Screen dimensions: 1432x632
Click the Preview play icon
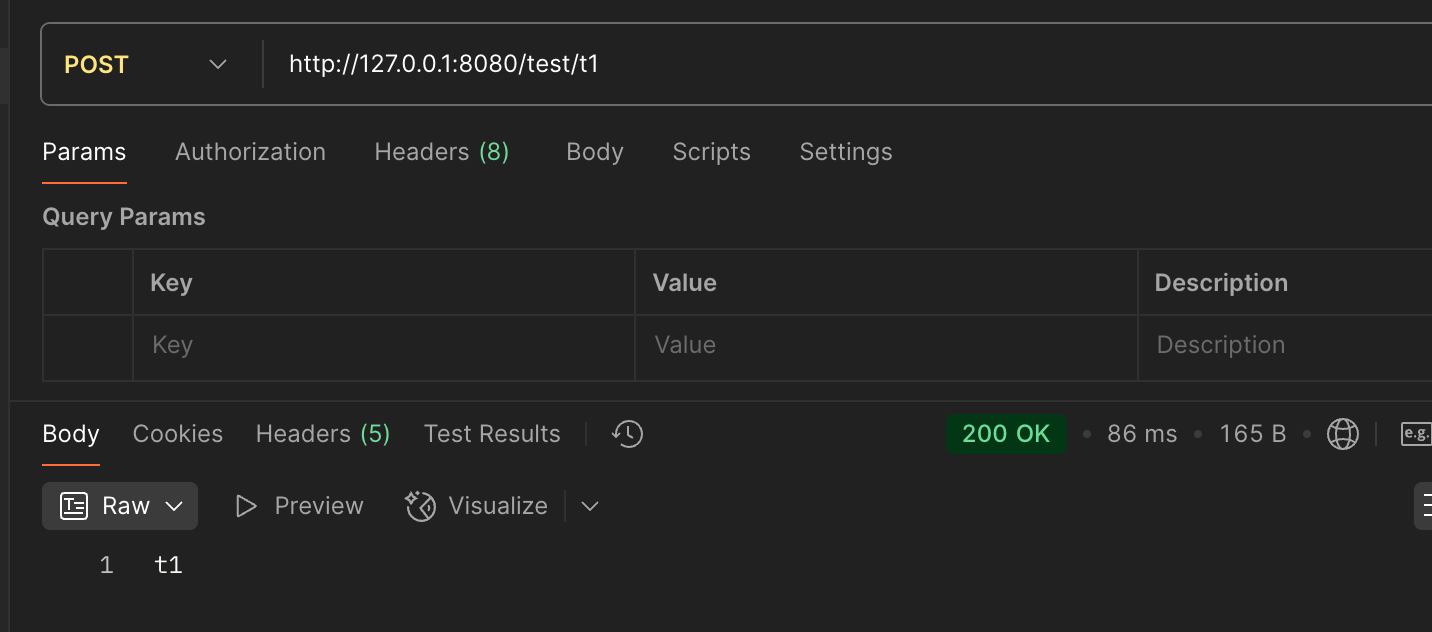pos(246,506)
